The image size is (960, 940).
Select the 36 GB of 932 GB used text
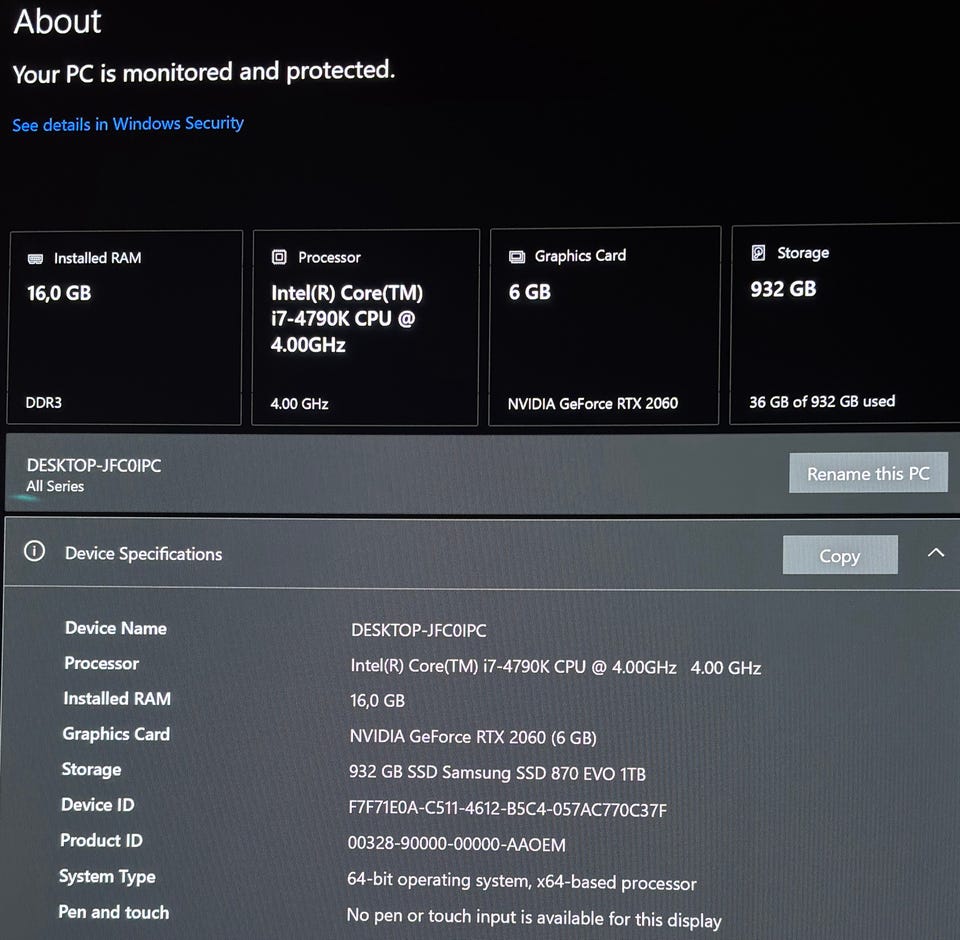[x=822, y=402]
